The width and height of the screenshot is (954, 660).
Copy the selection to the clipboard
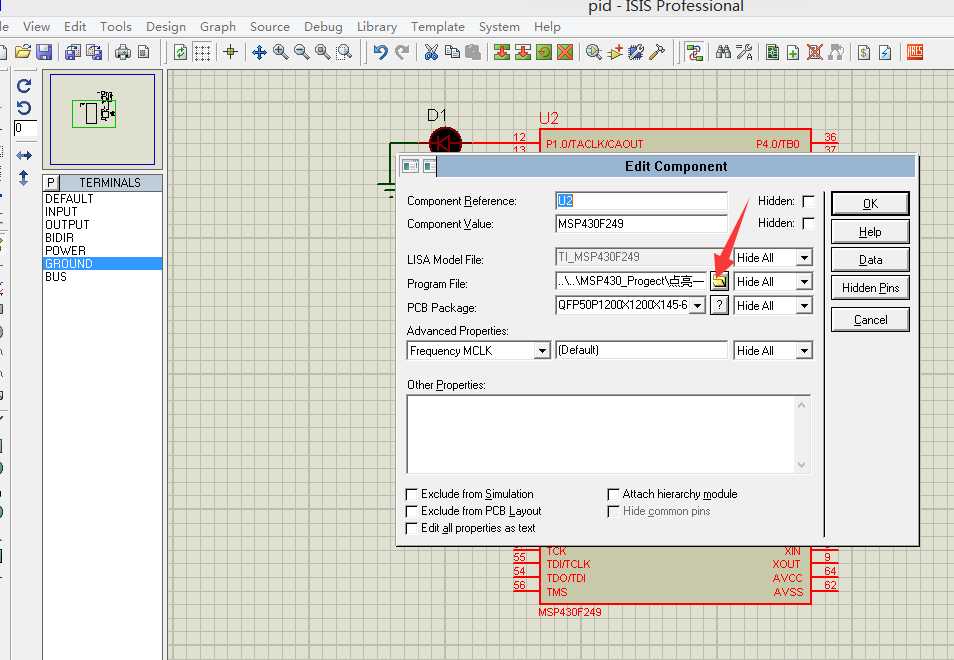pyautogui.click(x=452, y=52)
